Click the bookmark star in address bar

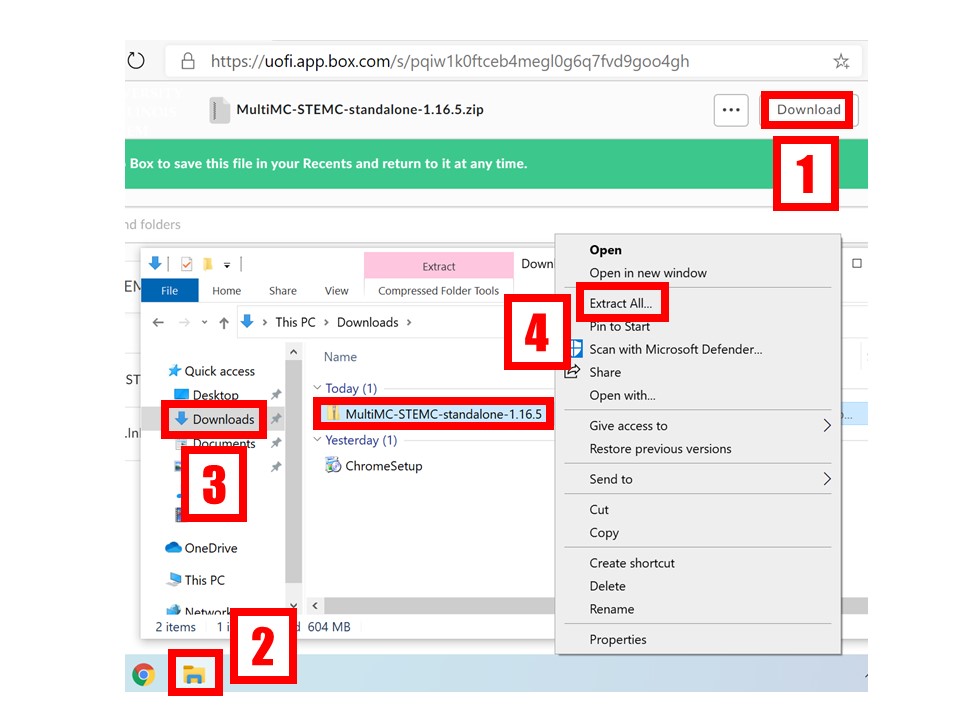pos(841,61)
